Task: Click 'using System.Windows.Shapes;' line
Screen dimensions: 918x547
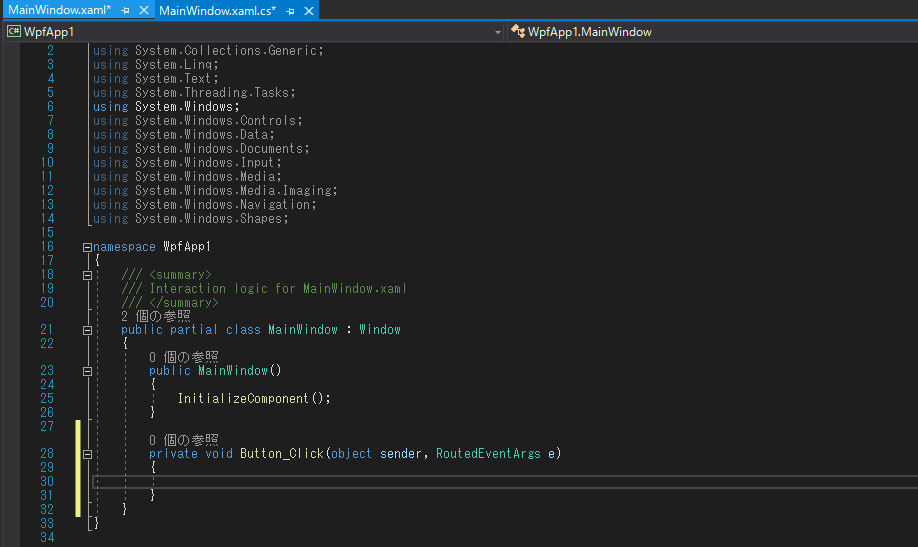Action: [191, 218]
